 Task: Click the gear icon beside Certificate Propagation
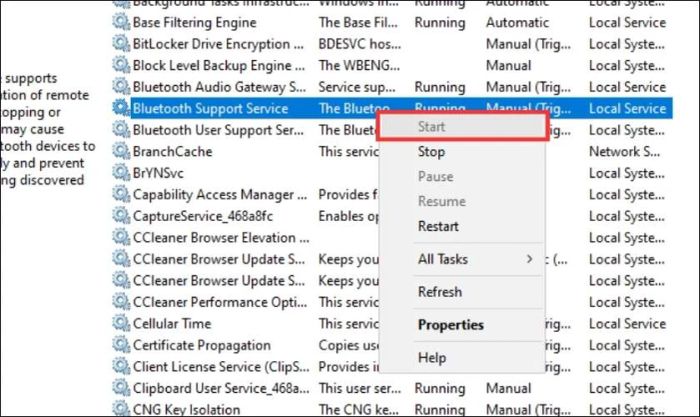(121, 344)
